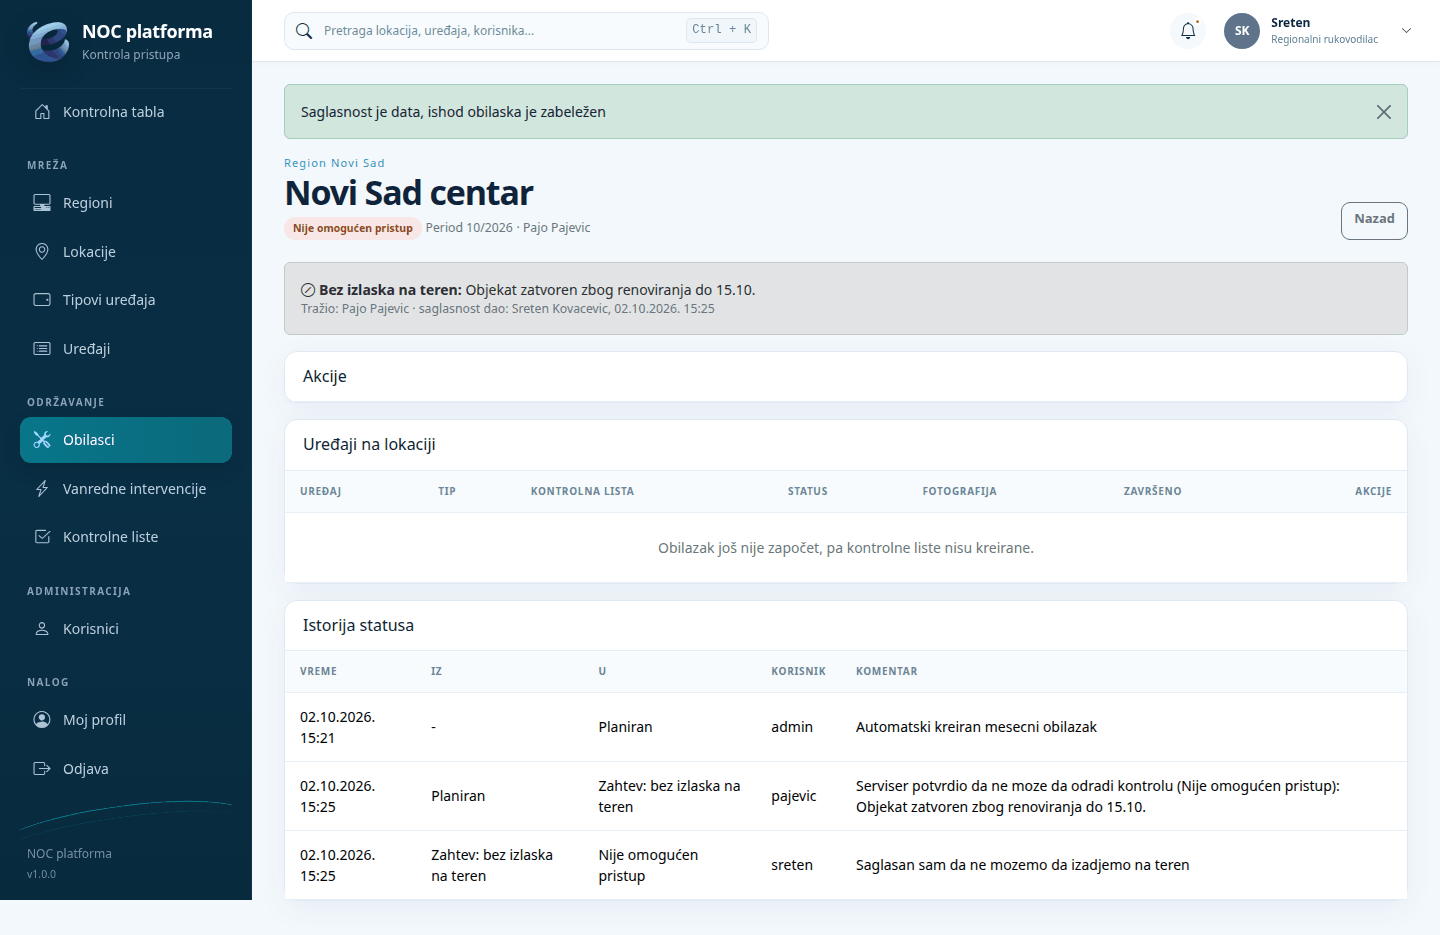
Task: Open the Kontrolne liste checklist icon
Action: tap(42, 537)
